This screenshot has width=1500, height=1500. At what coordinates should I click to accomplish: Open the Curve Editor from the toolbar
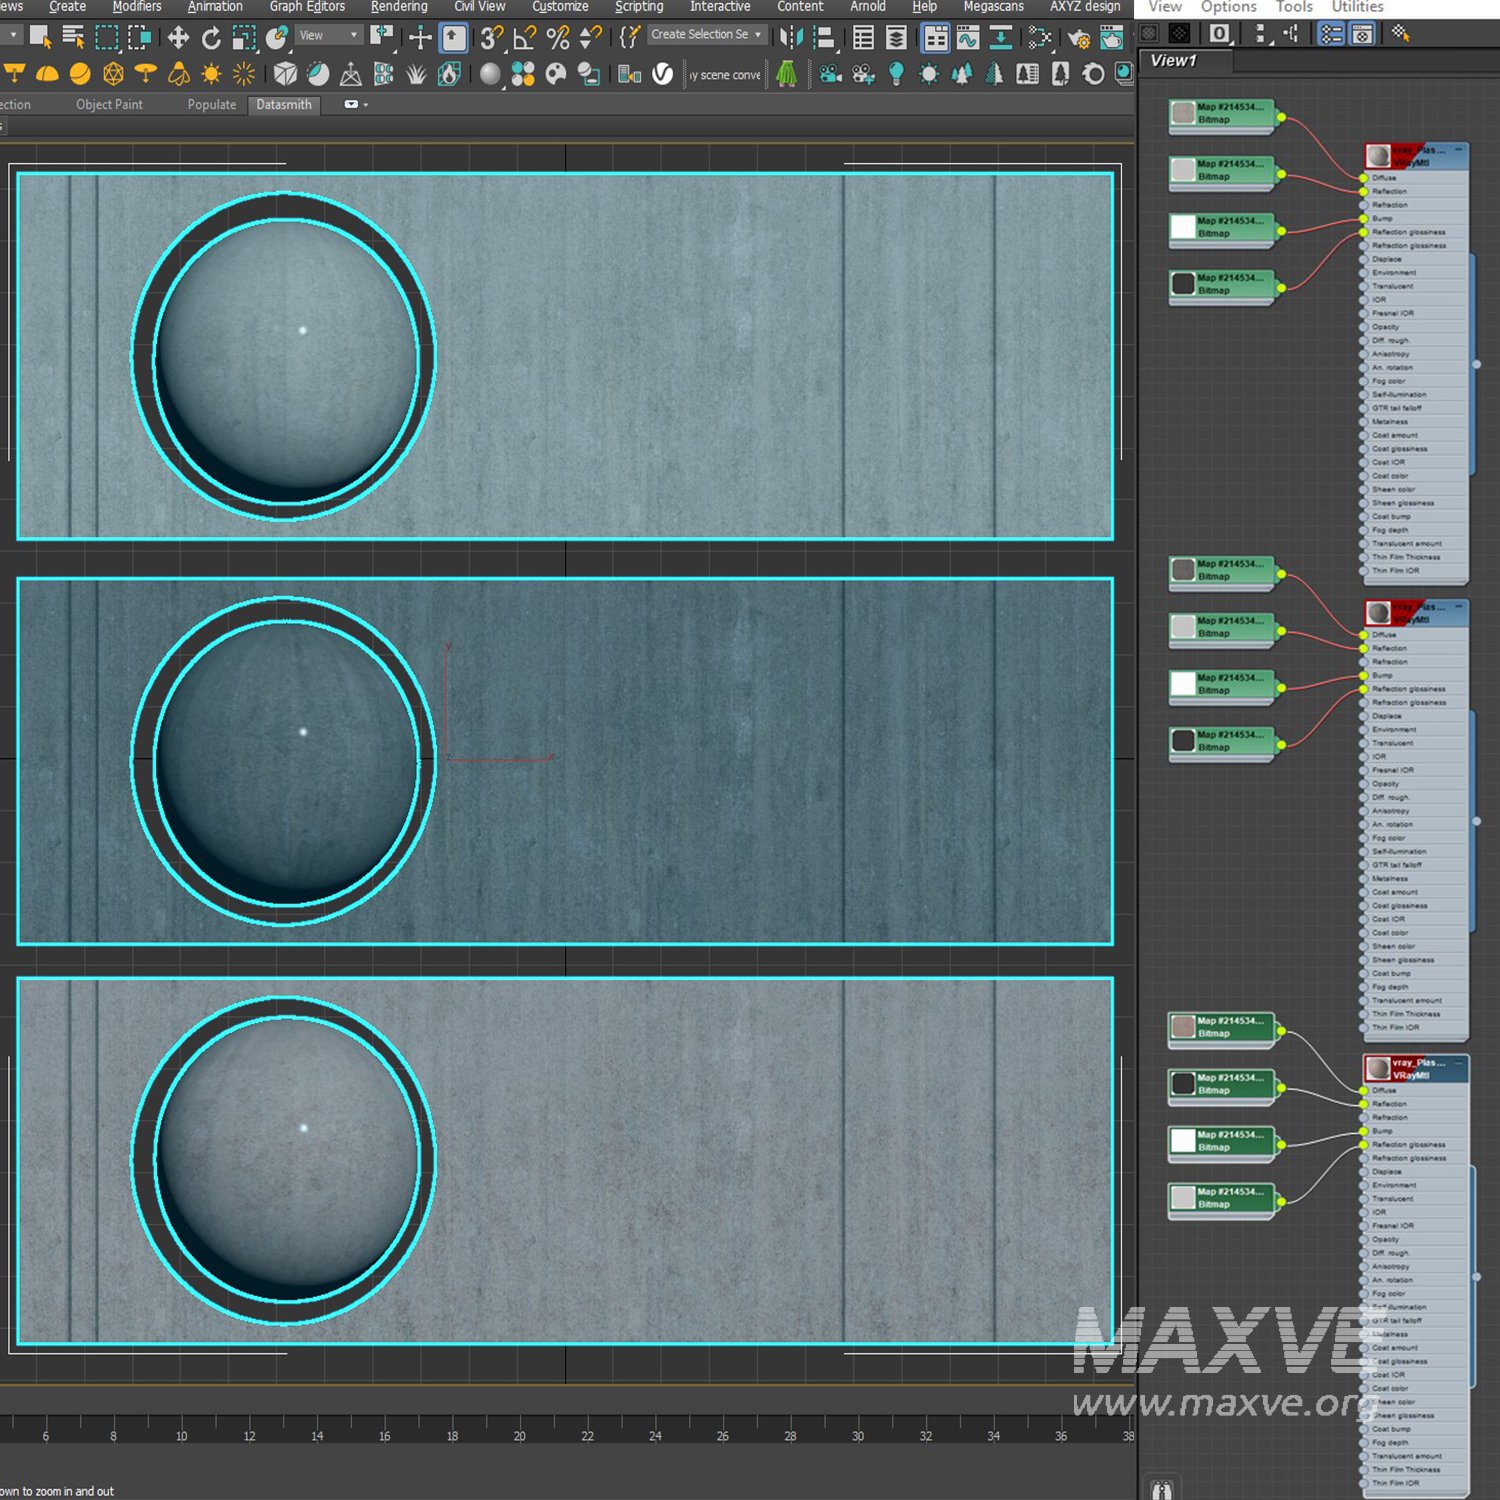[967, 38]
